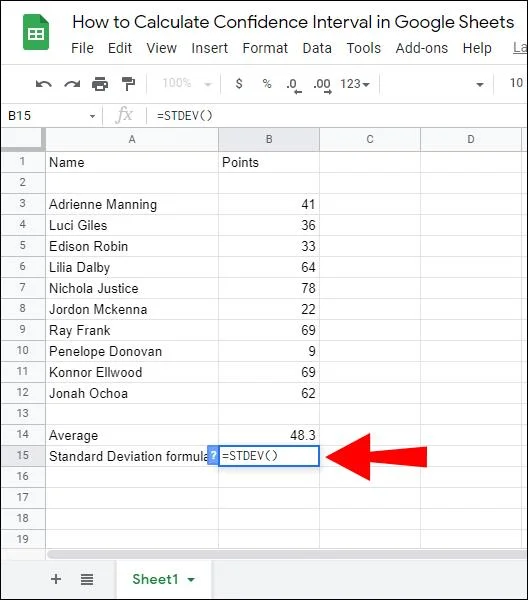Image resolution: width=528 pixels, height=600 pixels.
Task: Open the Data menu
Action: click(317, 48)
